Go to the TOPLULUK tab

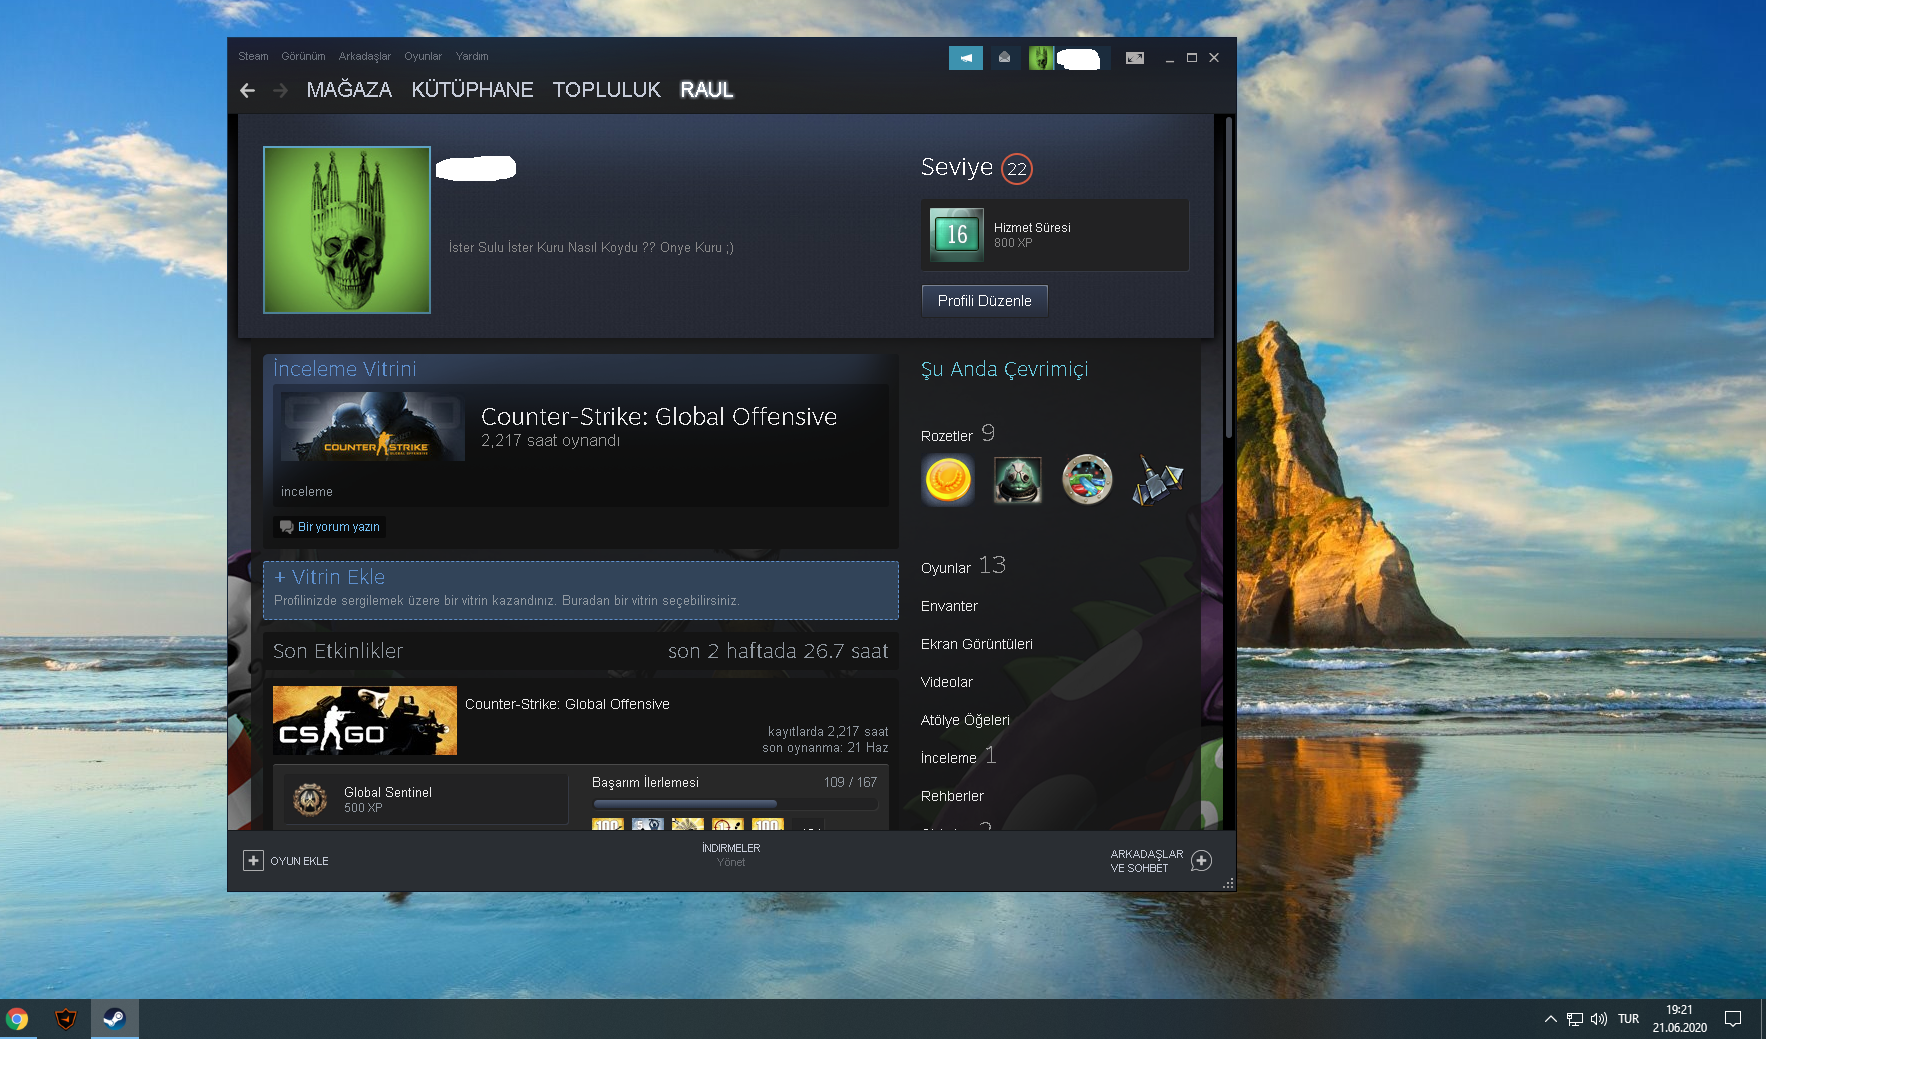tap(606, 90)
